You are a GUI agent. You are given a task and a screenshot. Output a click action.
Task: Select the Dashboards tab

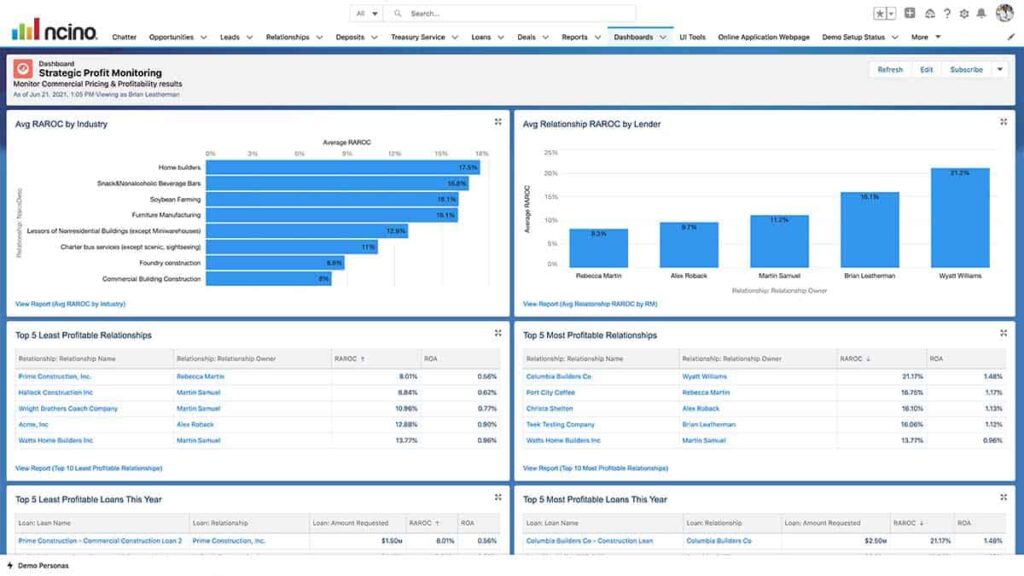coord(633,37)
